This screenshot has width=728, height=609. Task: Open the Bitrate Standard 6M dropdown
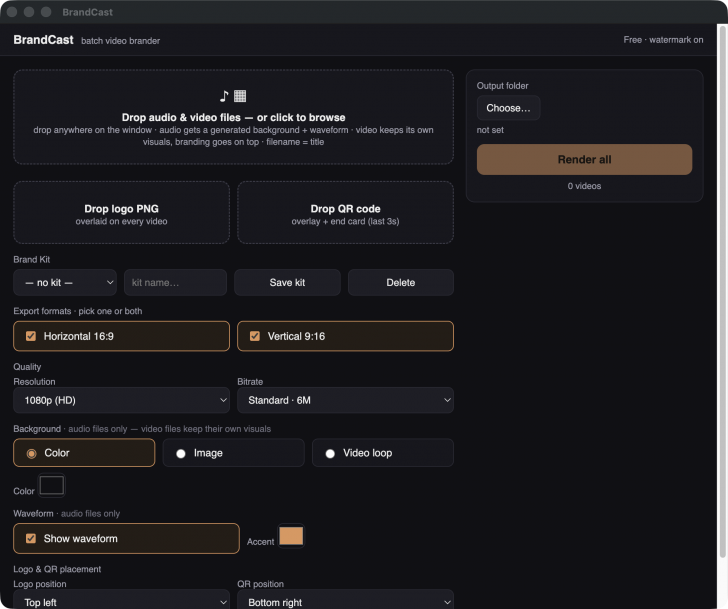coord(345,400)
